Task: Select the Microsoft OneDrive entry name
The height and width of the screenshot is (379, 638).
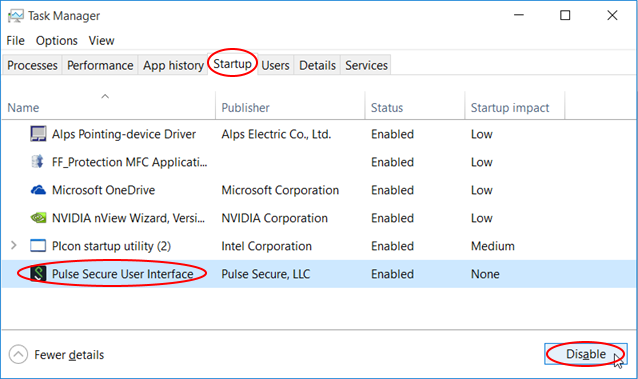Action: pos(103,190)
